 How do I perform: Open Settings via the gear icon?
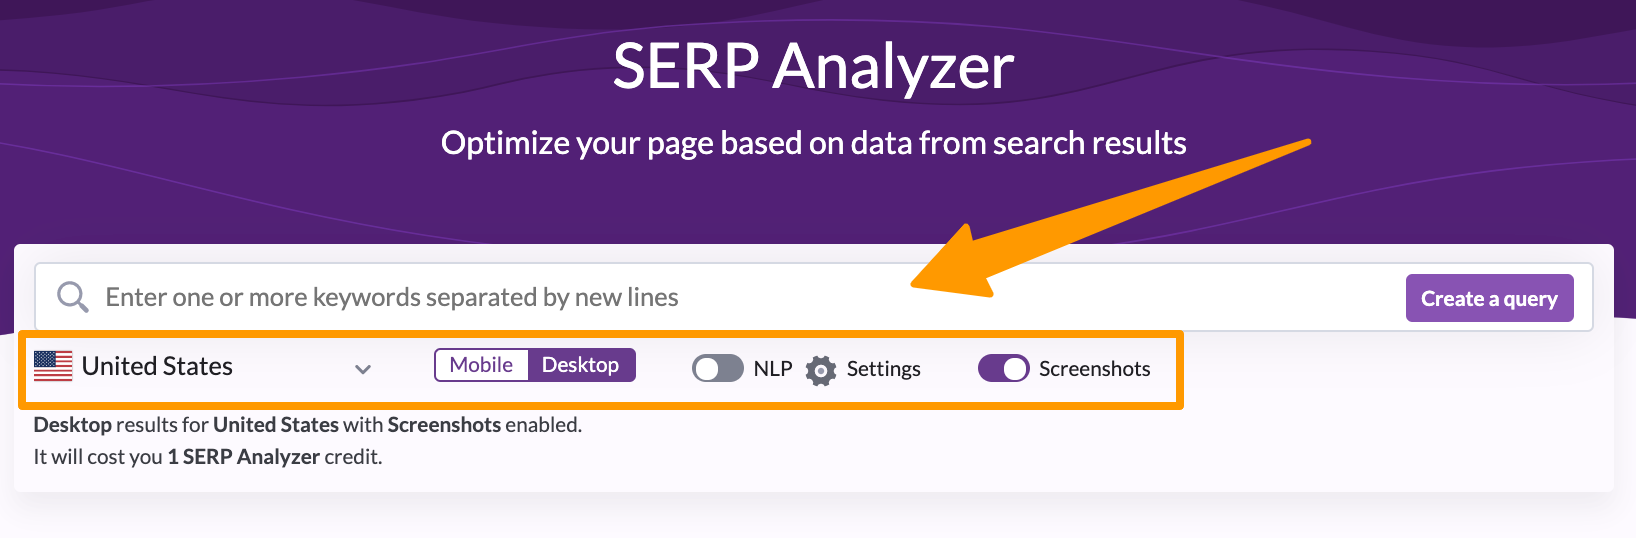click(x=820, y=370)
